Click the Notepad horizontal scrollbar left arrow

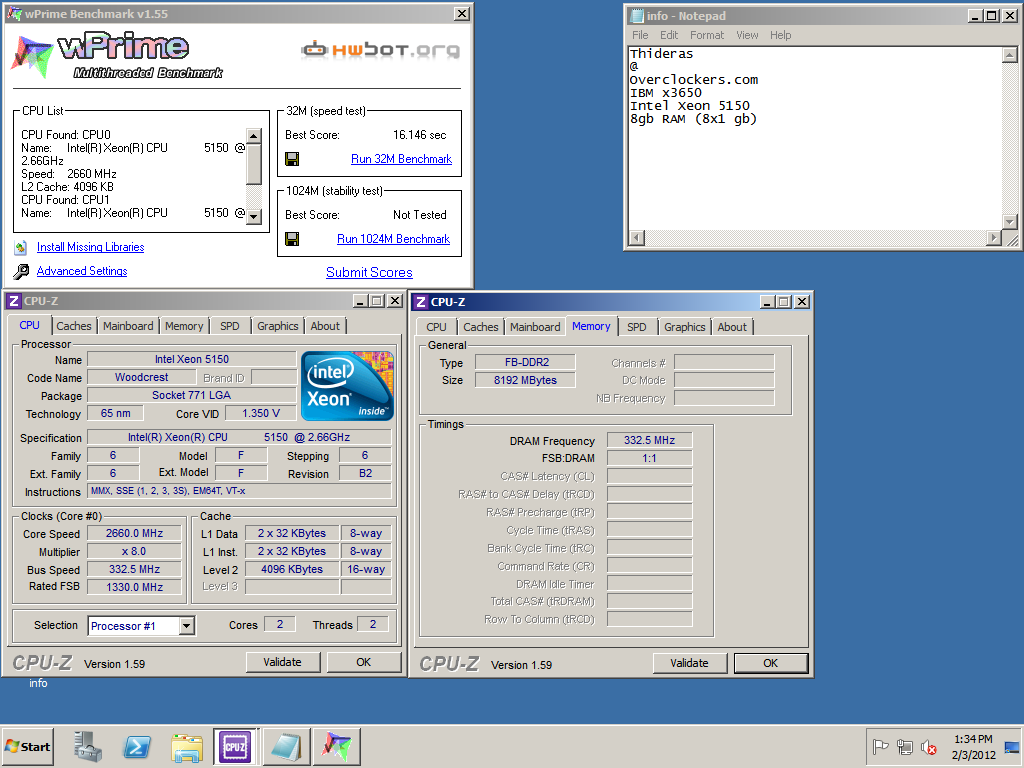point(637,238)
